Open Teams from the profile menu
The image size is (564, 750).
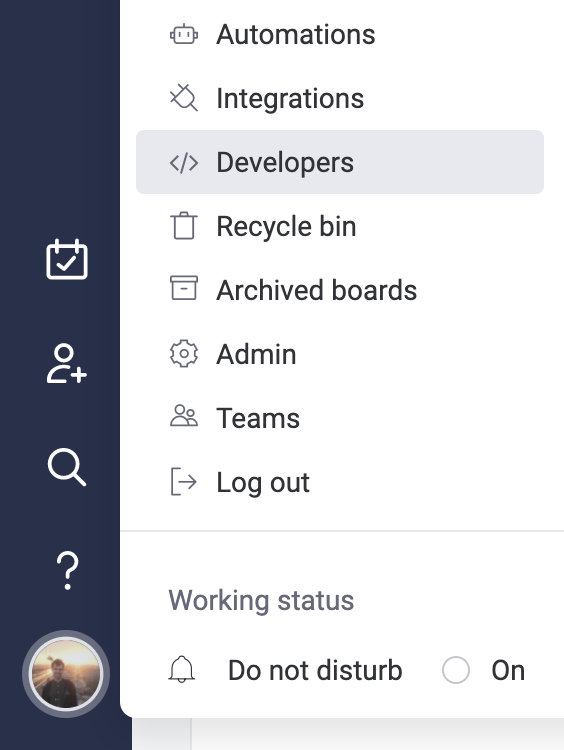(x=340, y=418)
